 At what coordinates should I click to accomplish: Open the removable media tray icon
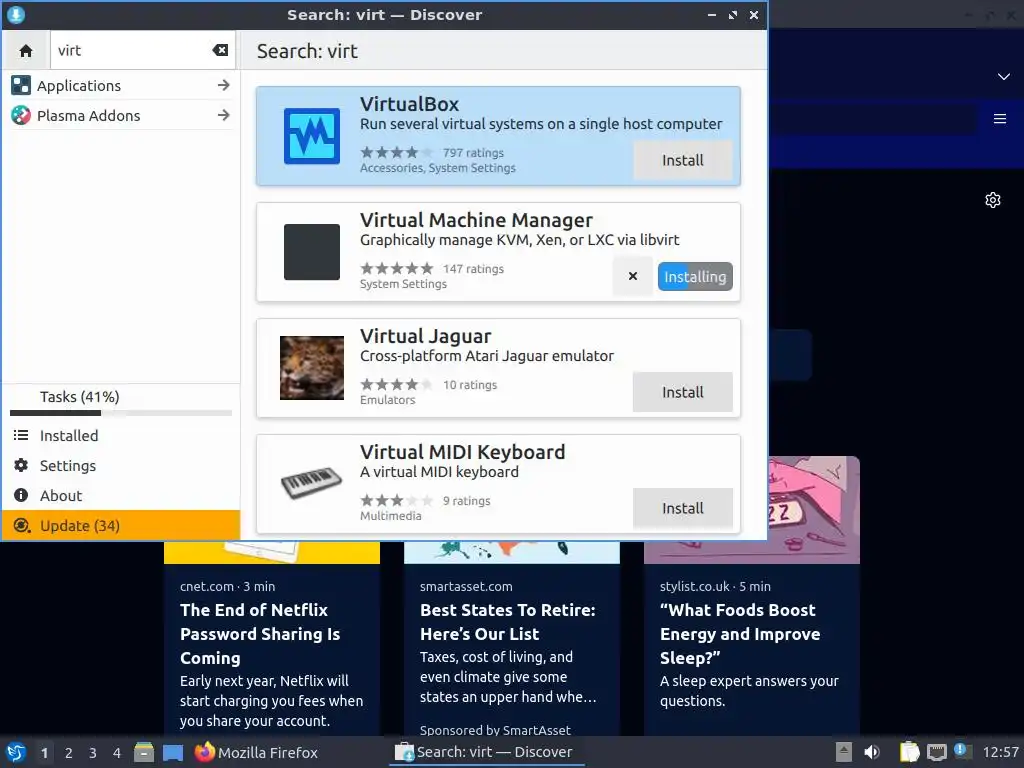844,752
